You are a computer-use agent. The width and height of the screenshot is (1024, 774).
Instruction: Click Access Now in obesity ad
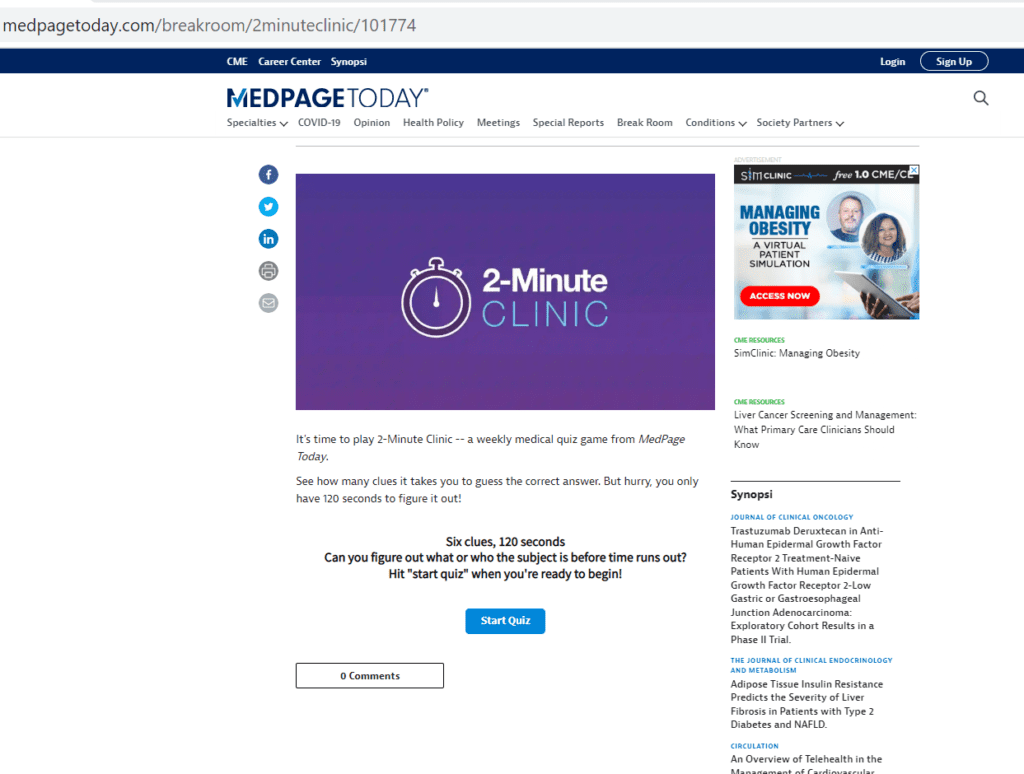[780, 296]
